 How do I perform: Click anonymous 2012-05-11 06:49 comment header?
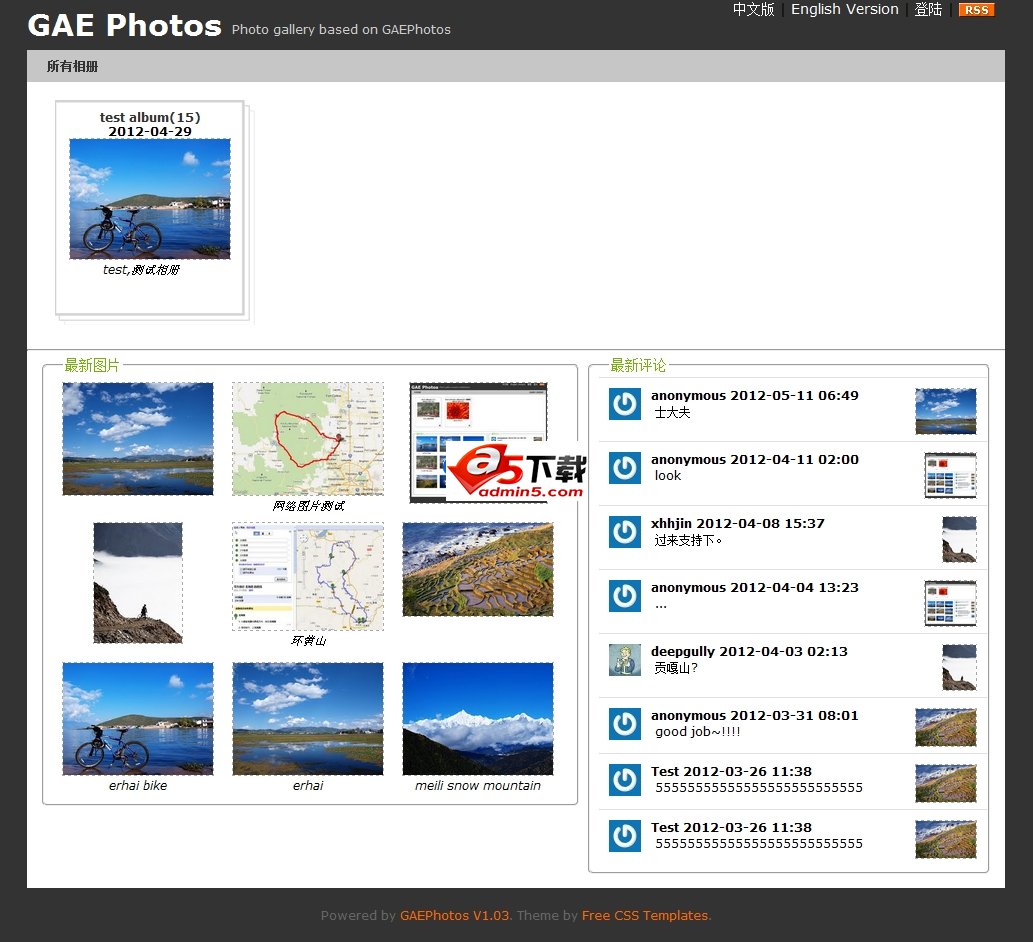pyautogui.click(x=755, y=396)
